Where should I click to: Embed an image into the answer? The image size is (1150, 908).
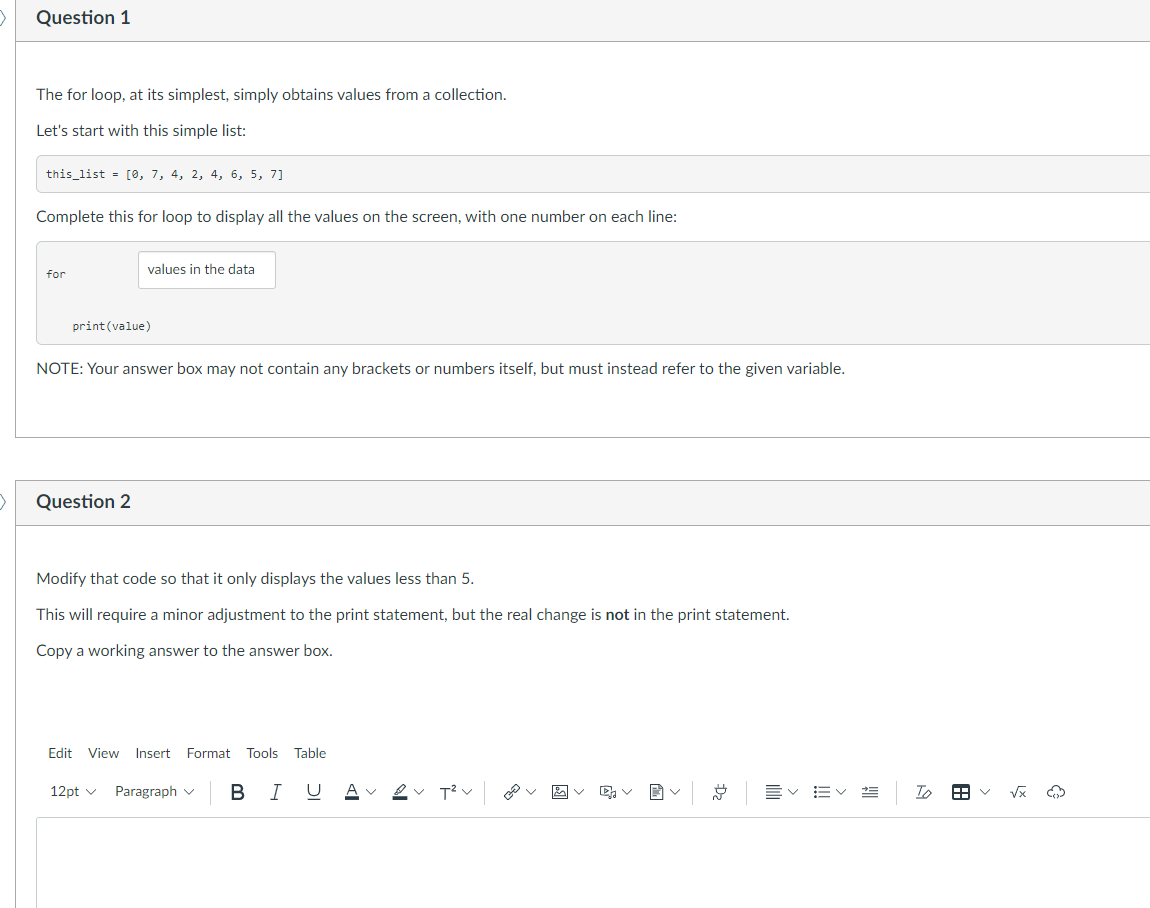[x=559, y=791]
